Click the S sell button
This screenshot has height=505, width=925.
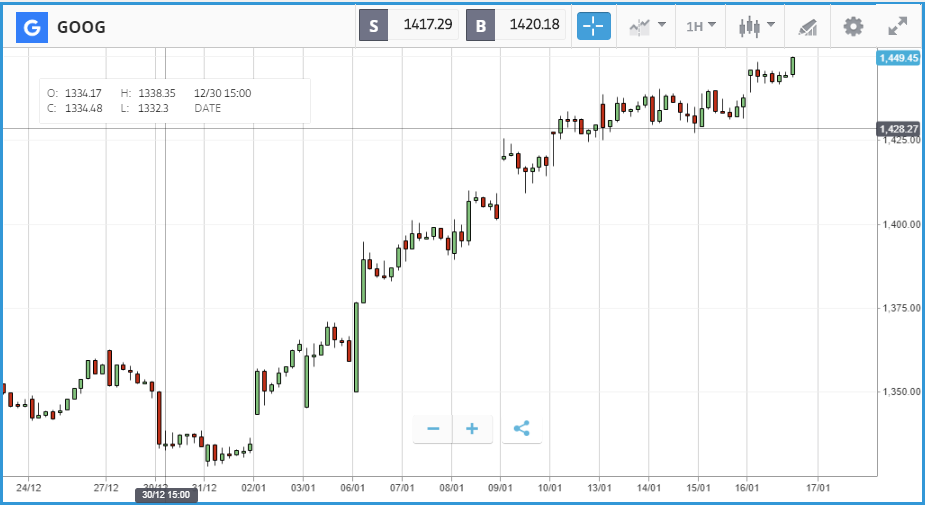point(373,26)
